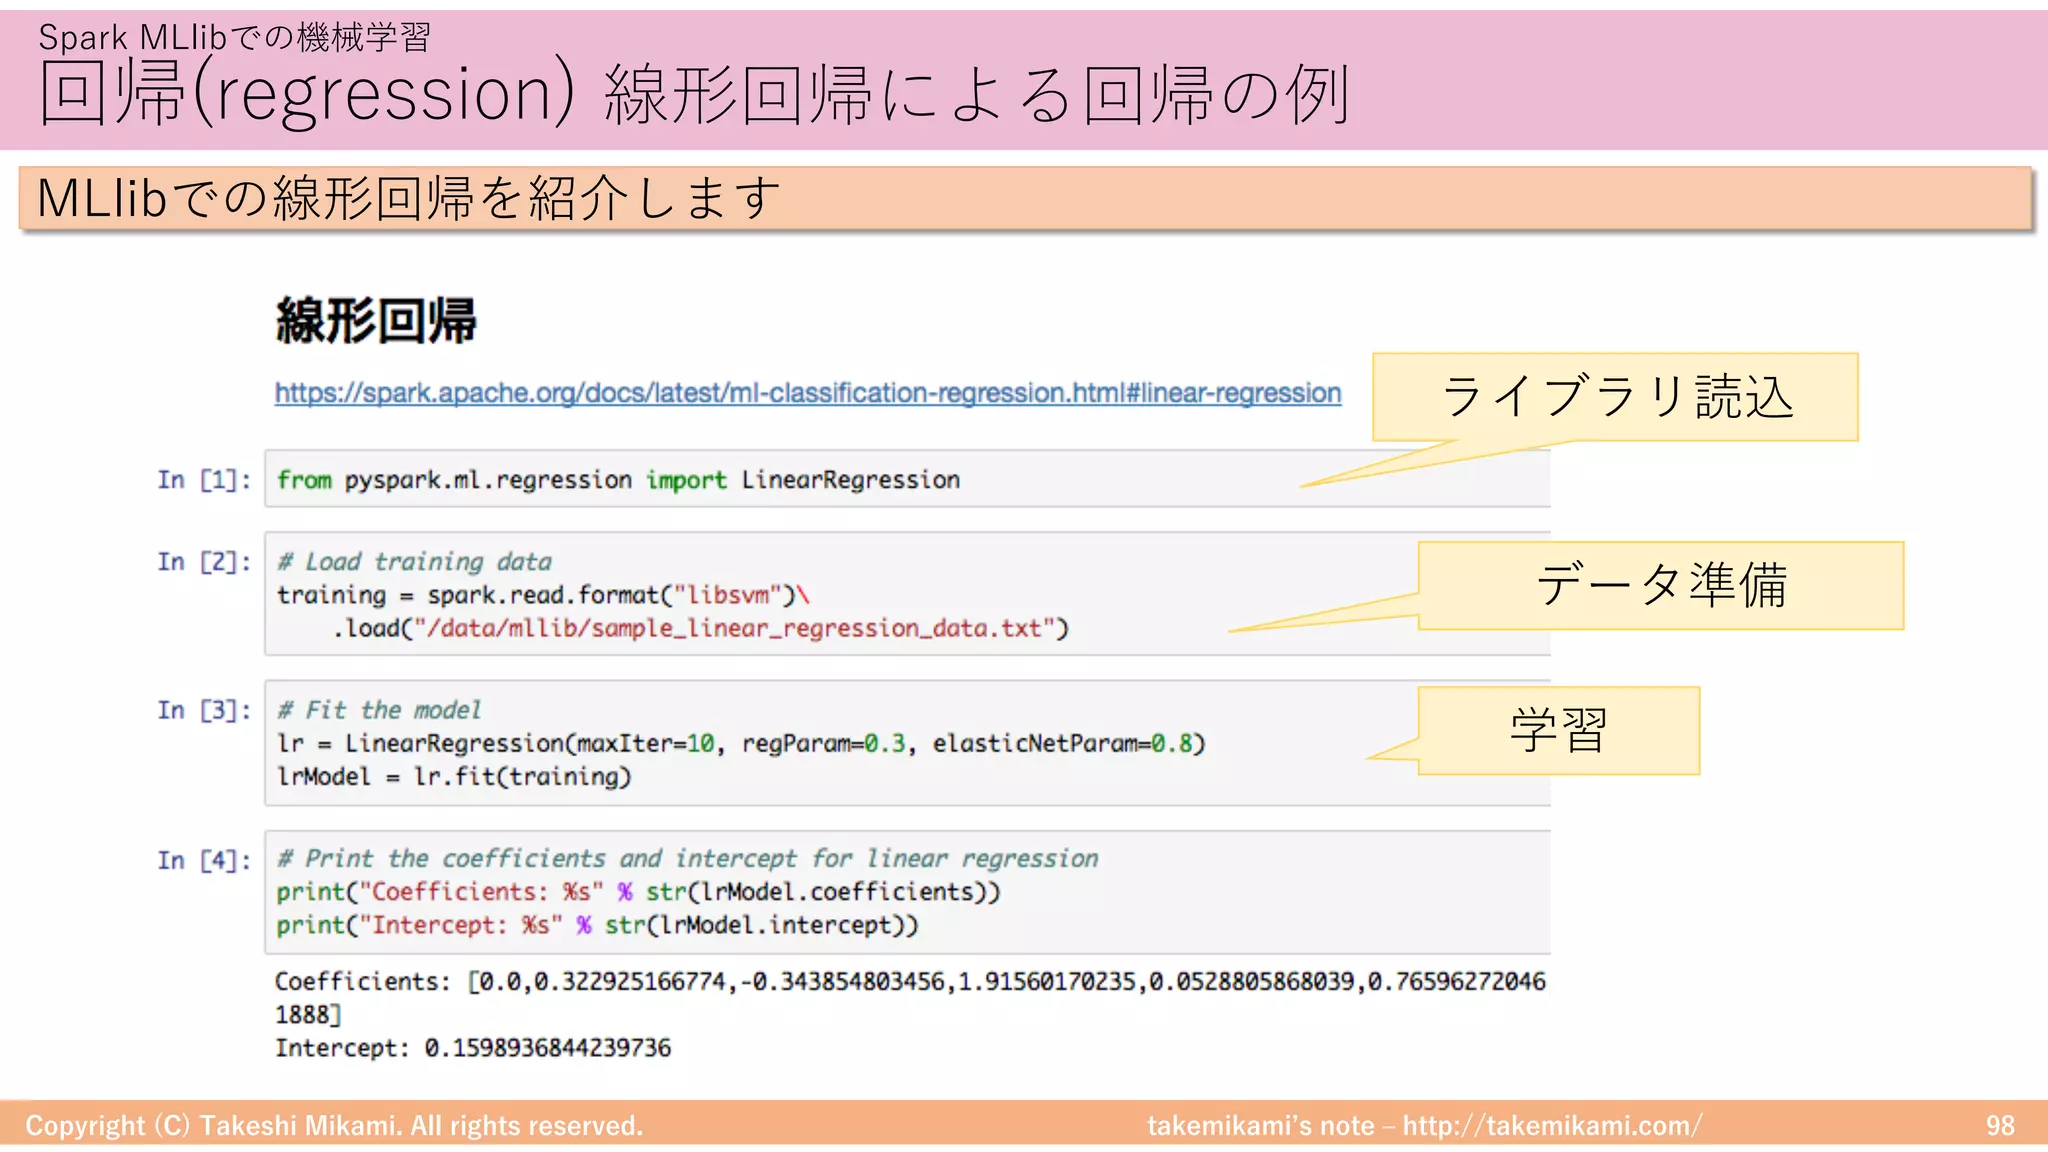This screenshot has height=1152, width=2048.
Task: Click the データ準備 callout box
Action: [x=1660, y=585]
